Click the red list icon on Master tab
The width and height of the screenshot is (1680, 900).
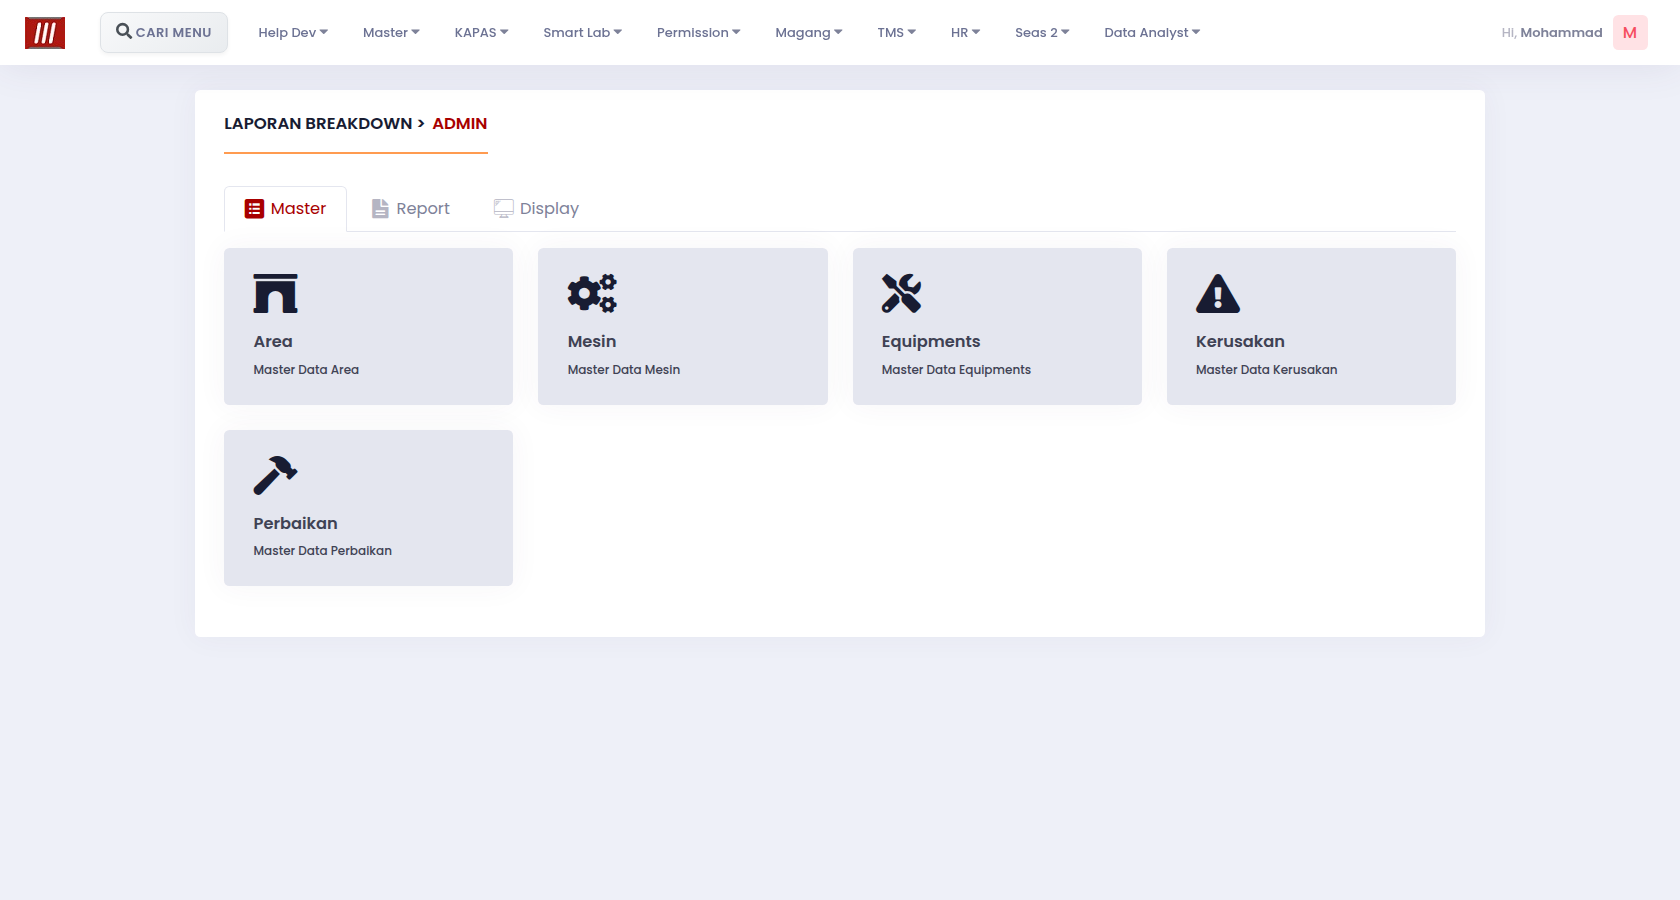click(x=254, y=208)
